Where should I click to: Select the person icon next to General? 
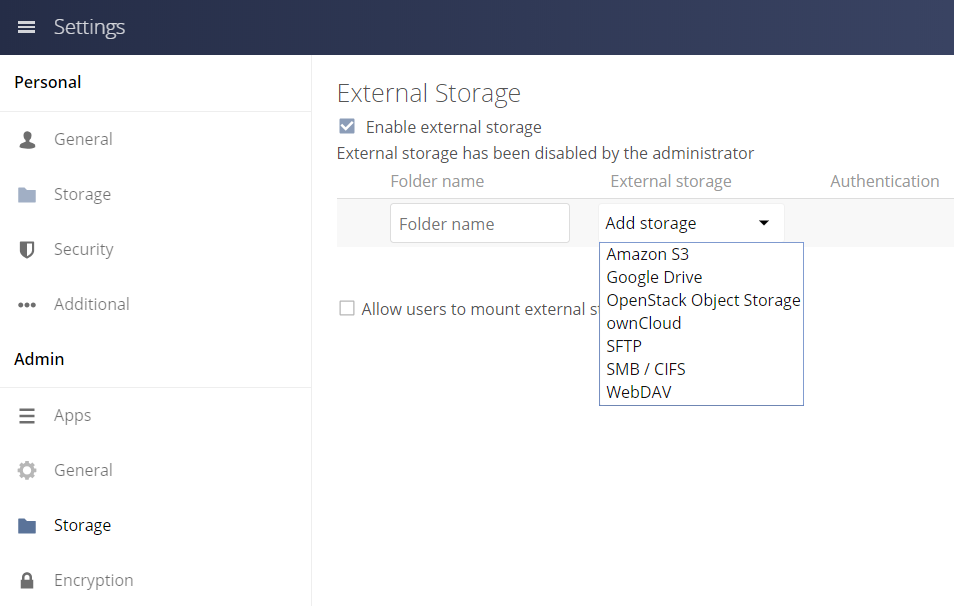(x=27, y=139)
